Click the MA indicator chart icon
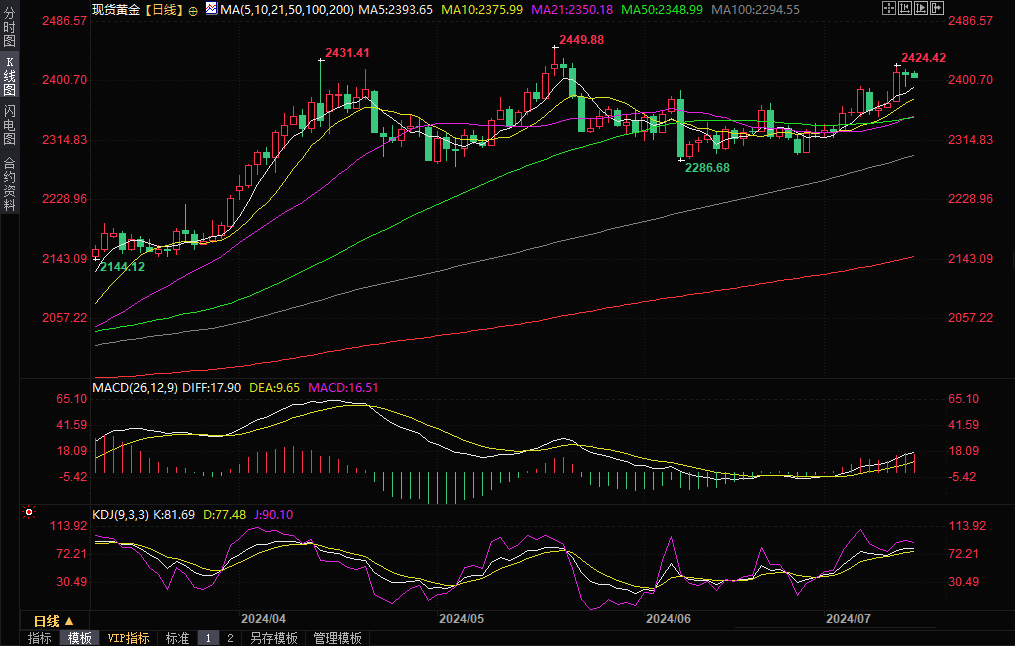This screenshot has height=646, width=1015. click(x=210, y=8)
